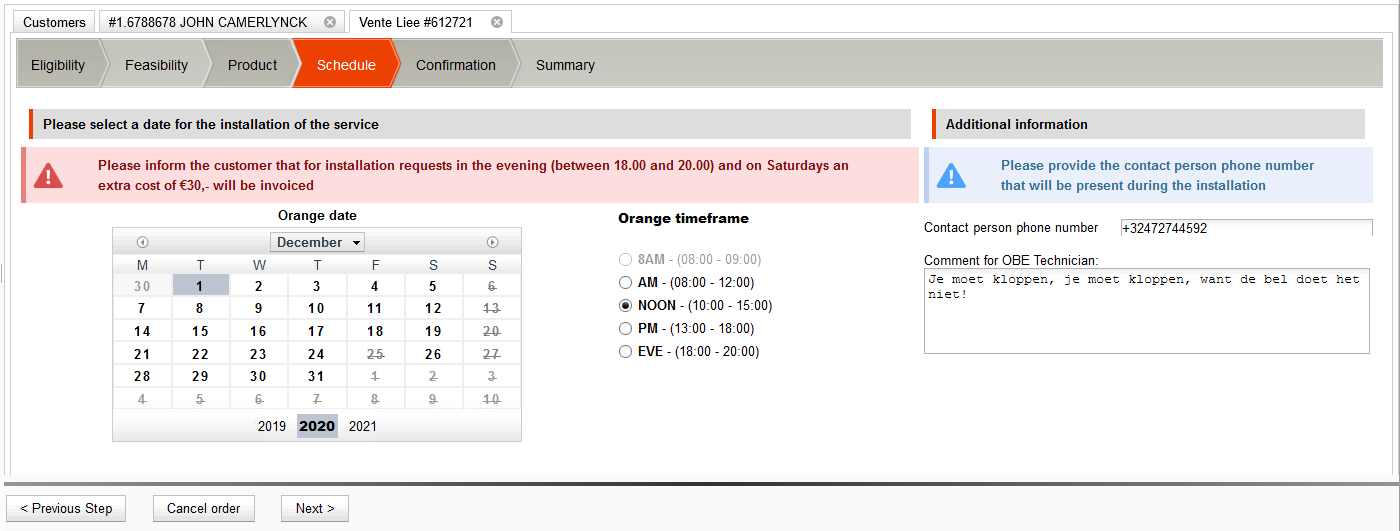Choose EVE 18:00 - 20:00 timeframe

tap(626, 352)
